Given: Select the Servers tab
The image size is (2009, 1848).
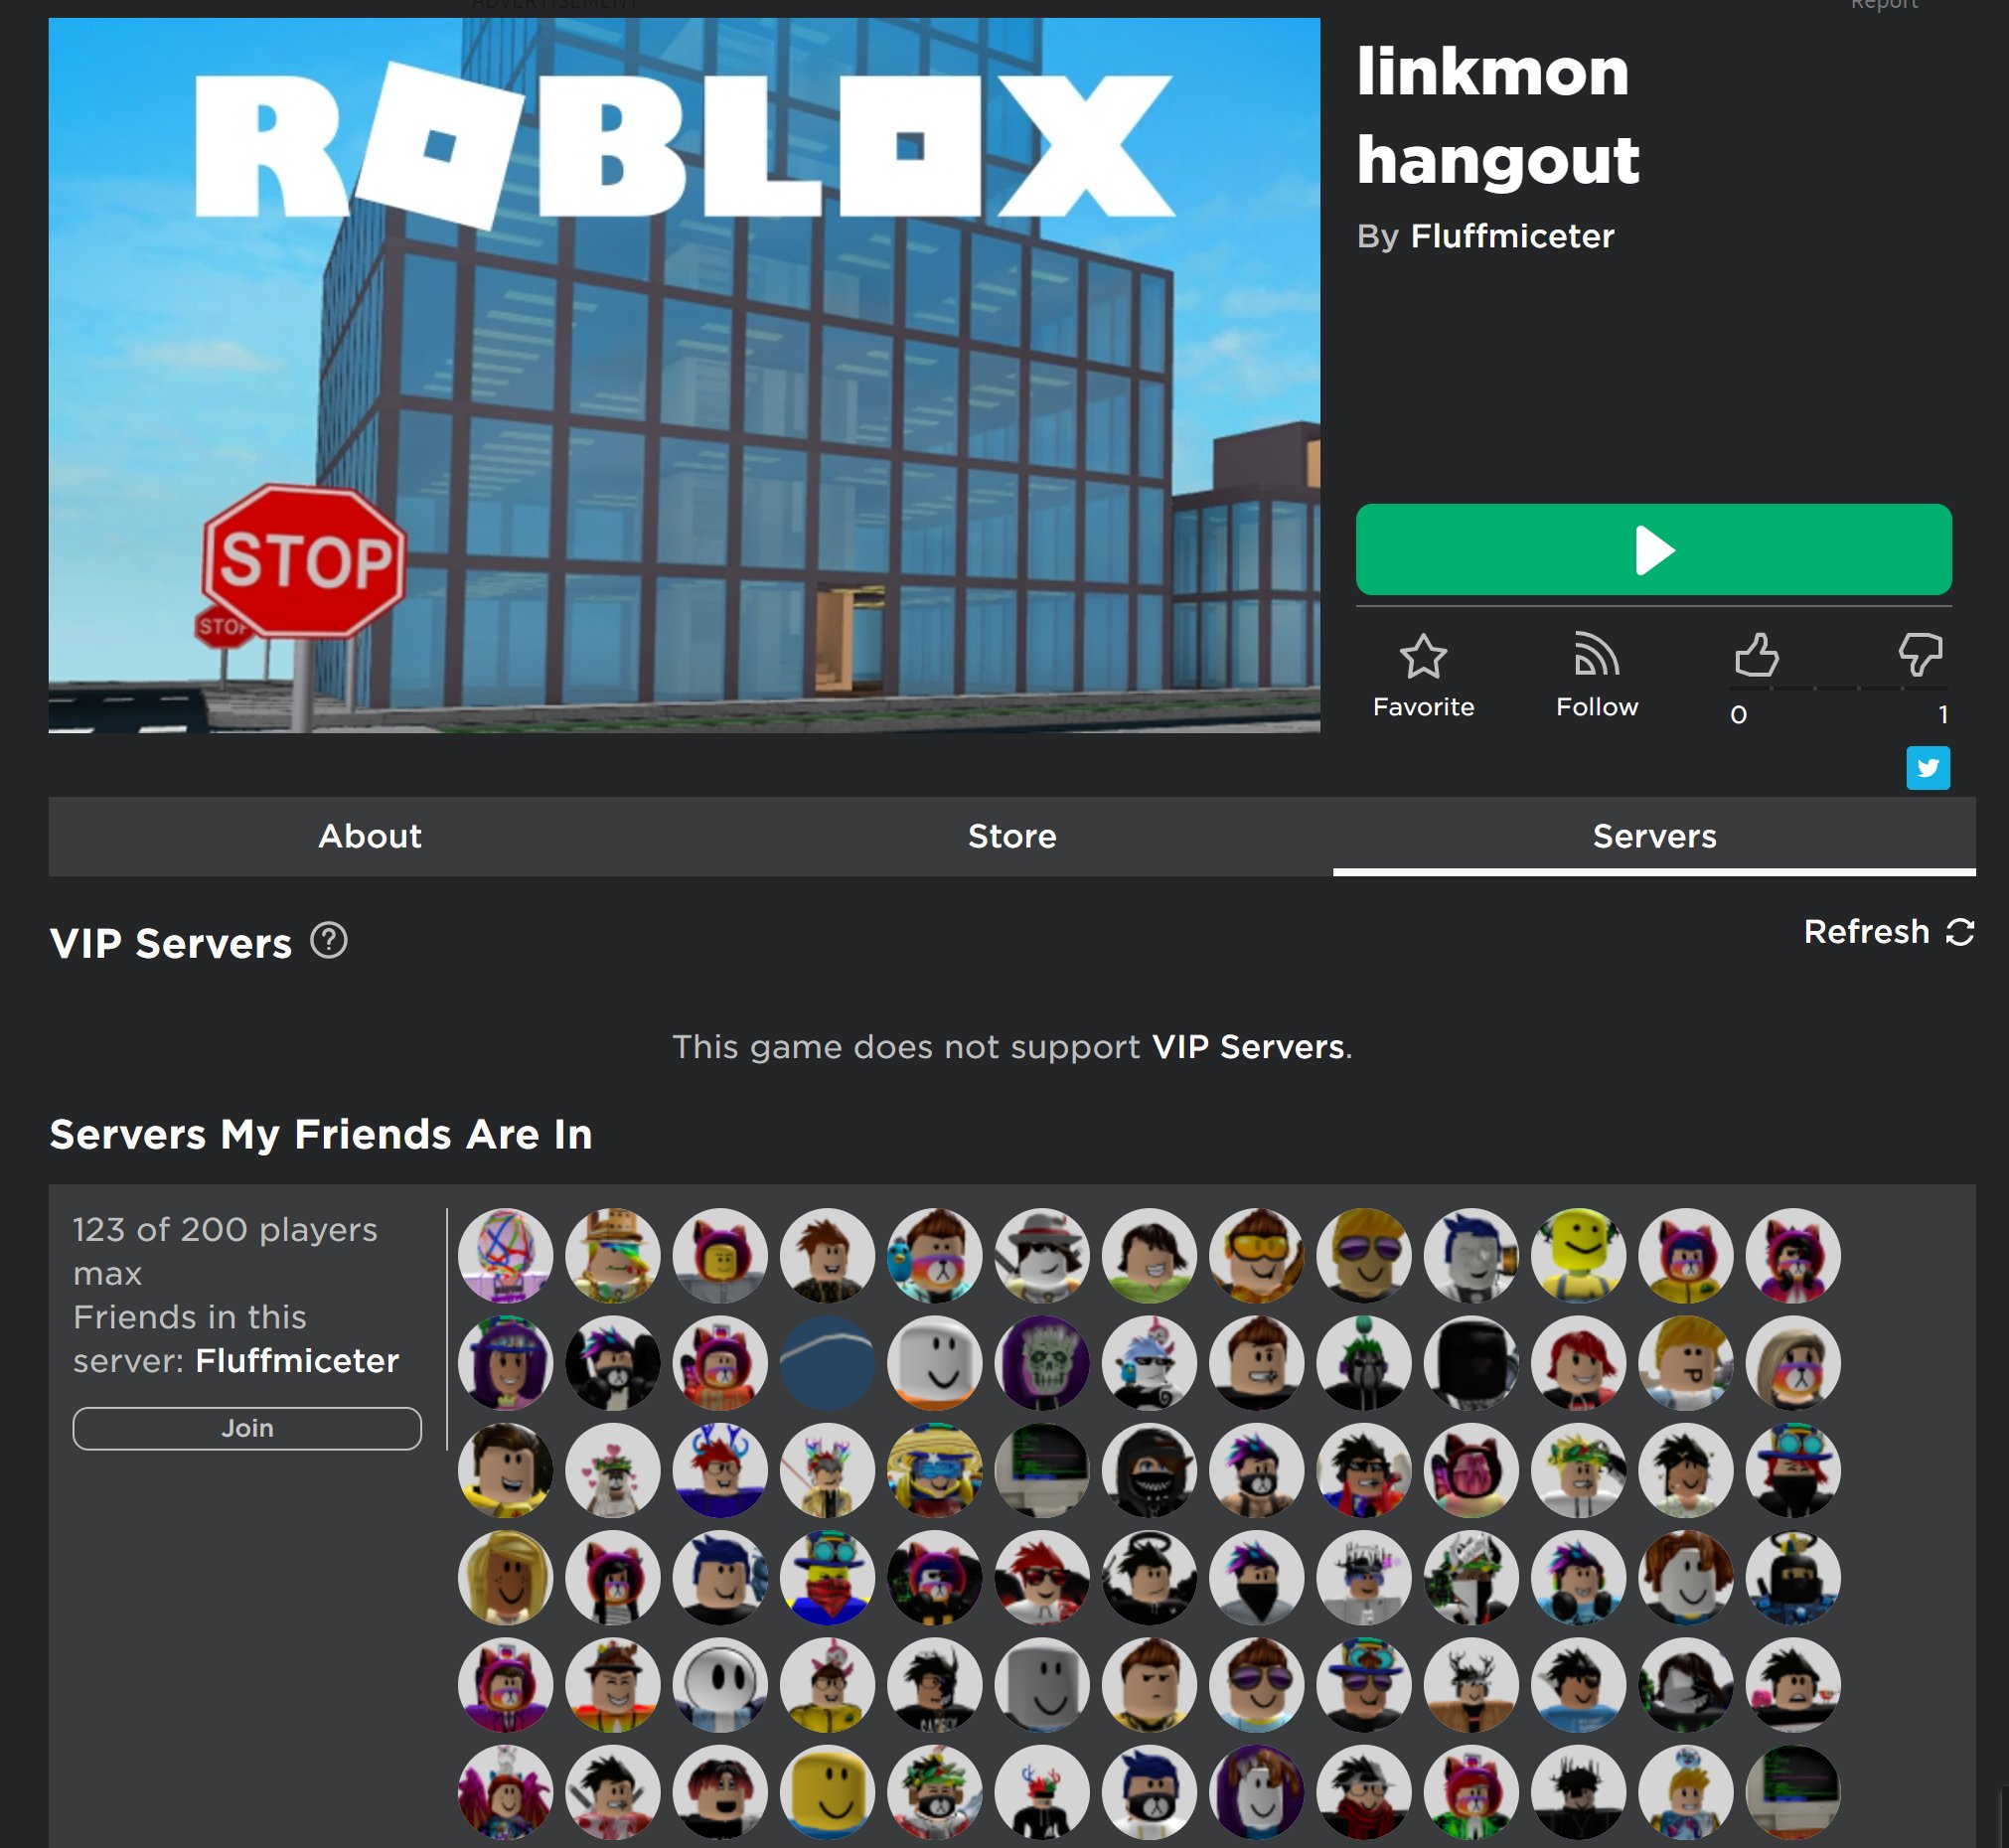Looking at the screenshot, I should (1654, 836).
